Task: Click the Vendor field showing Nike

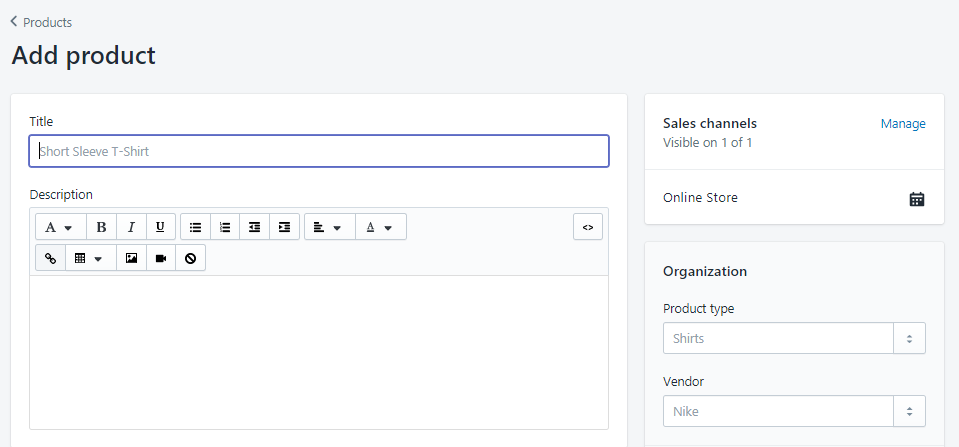Action: pyautogui.click(x=778, y=411)
